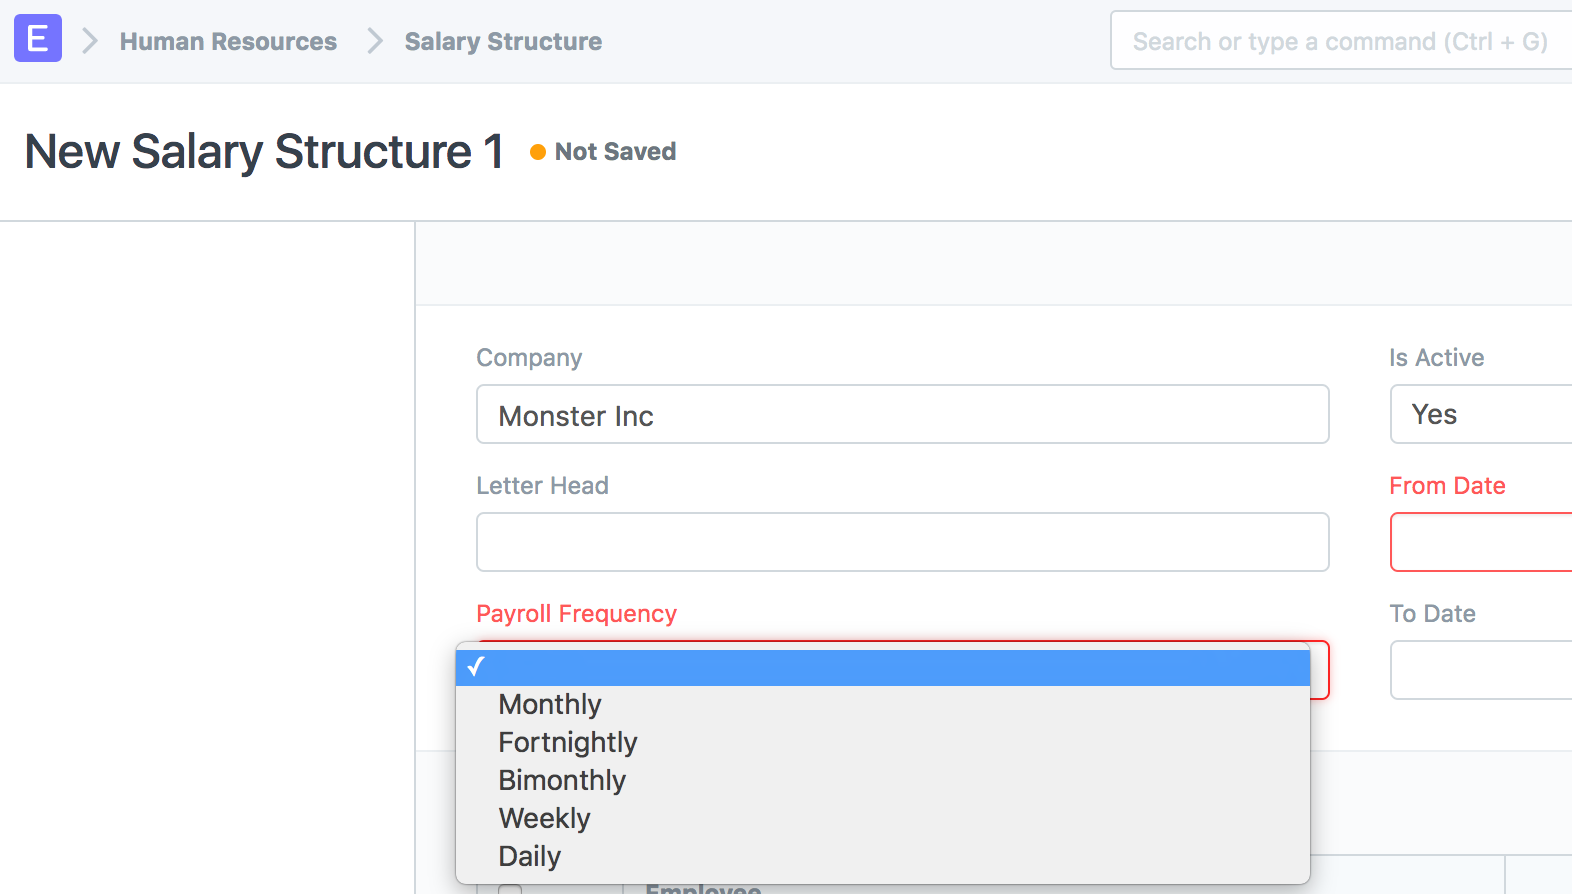Click the Not Saved status label
The image size is (1572, 894).
(615, 152)
